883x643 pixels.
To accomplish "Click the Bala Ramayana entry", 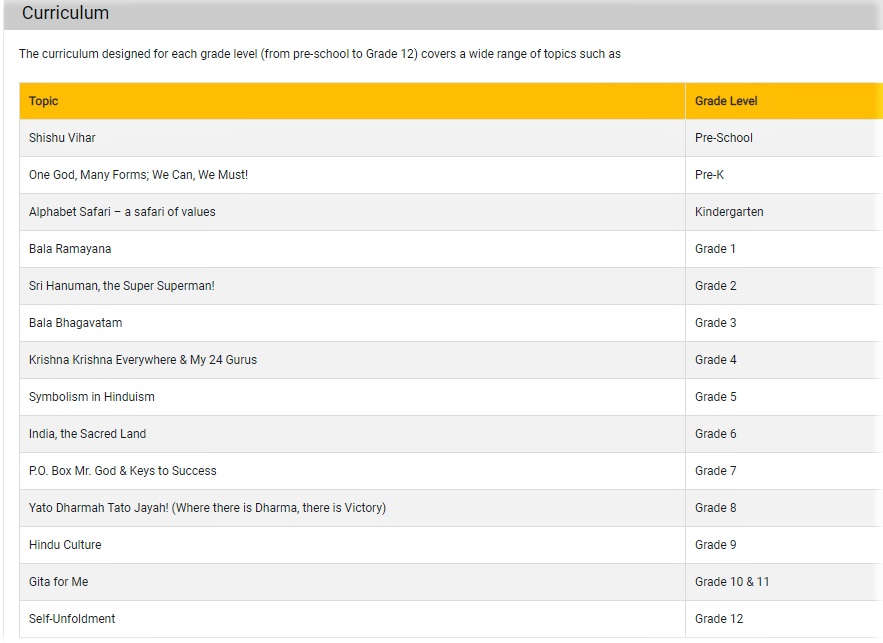I will (70, 249).
